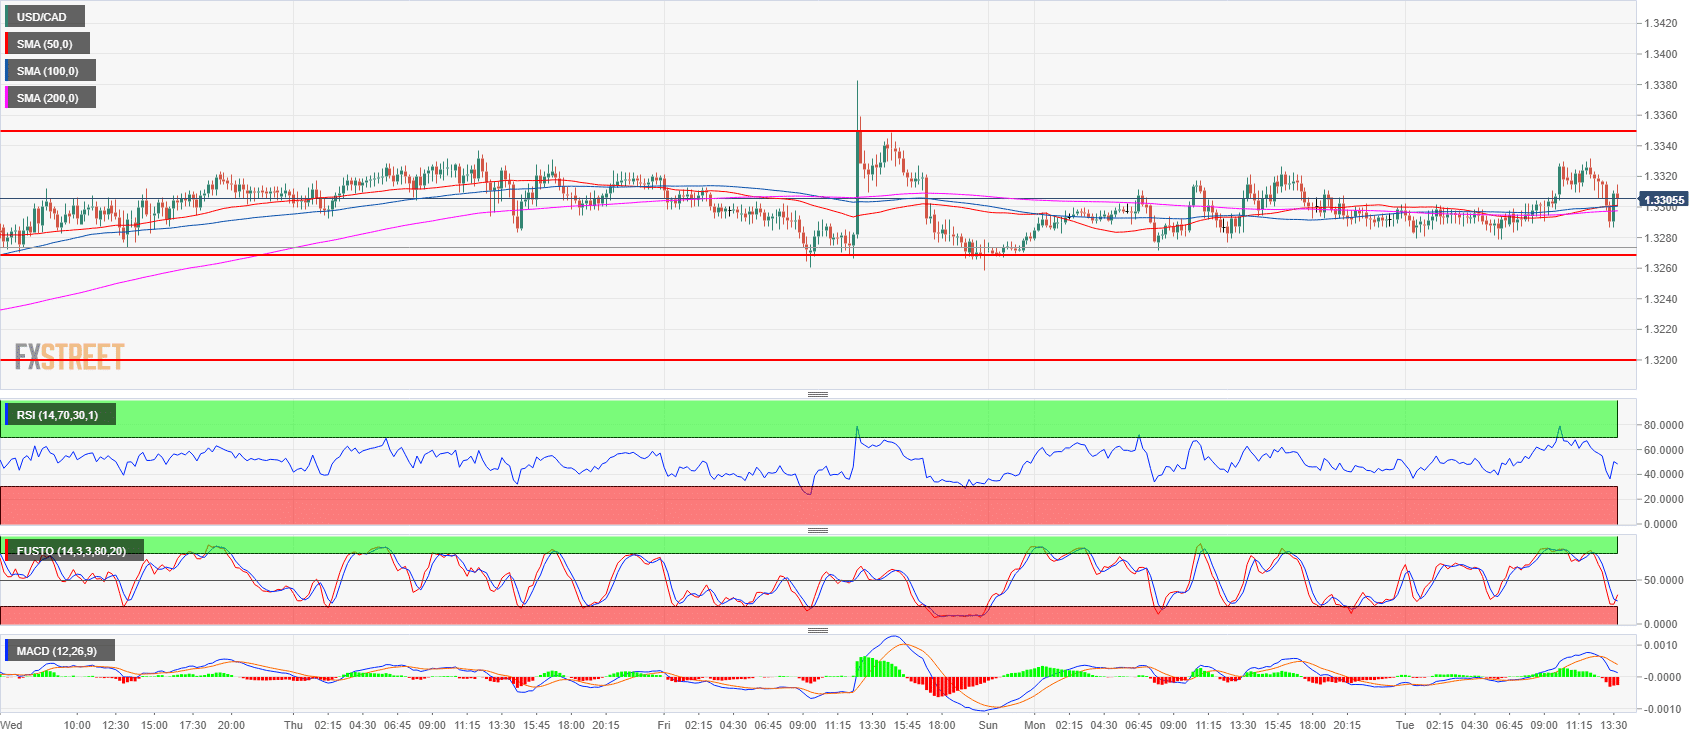Open the FUSTO (14,3,3,80,20) indicator label
Image resolution: width=1707 pixels, height=738 pixels.
coord(74,551)
